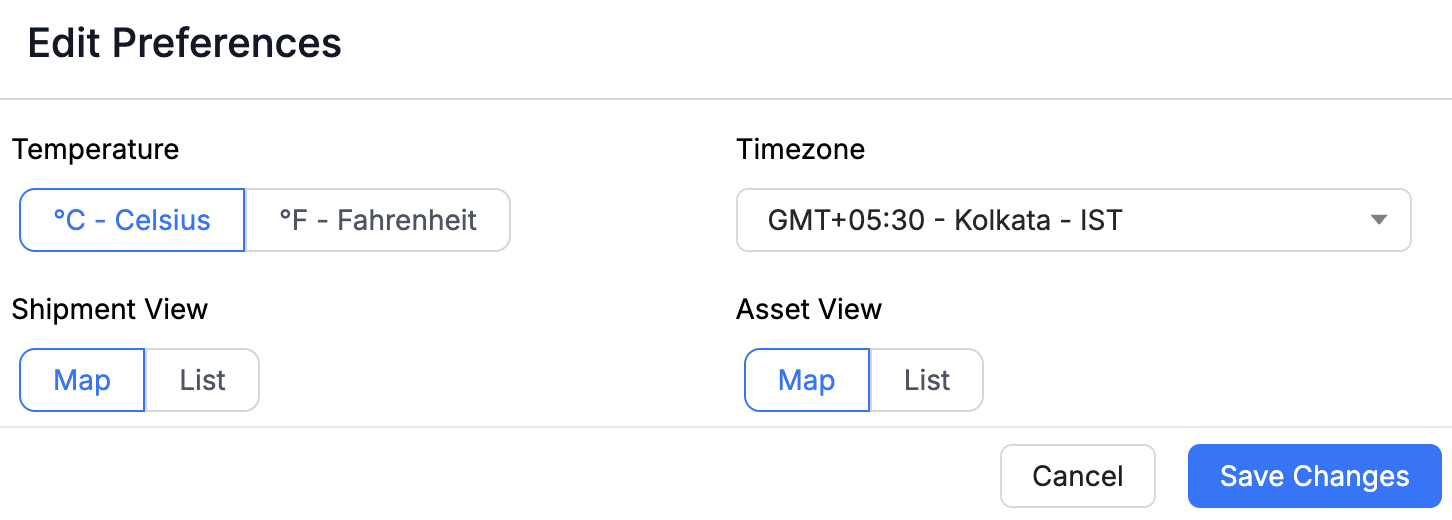Click the Edit Preferences heading
The image size is (1452, 520).
pos(185,44)
